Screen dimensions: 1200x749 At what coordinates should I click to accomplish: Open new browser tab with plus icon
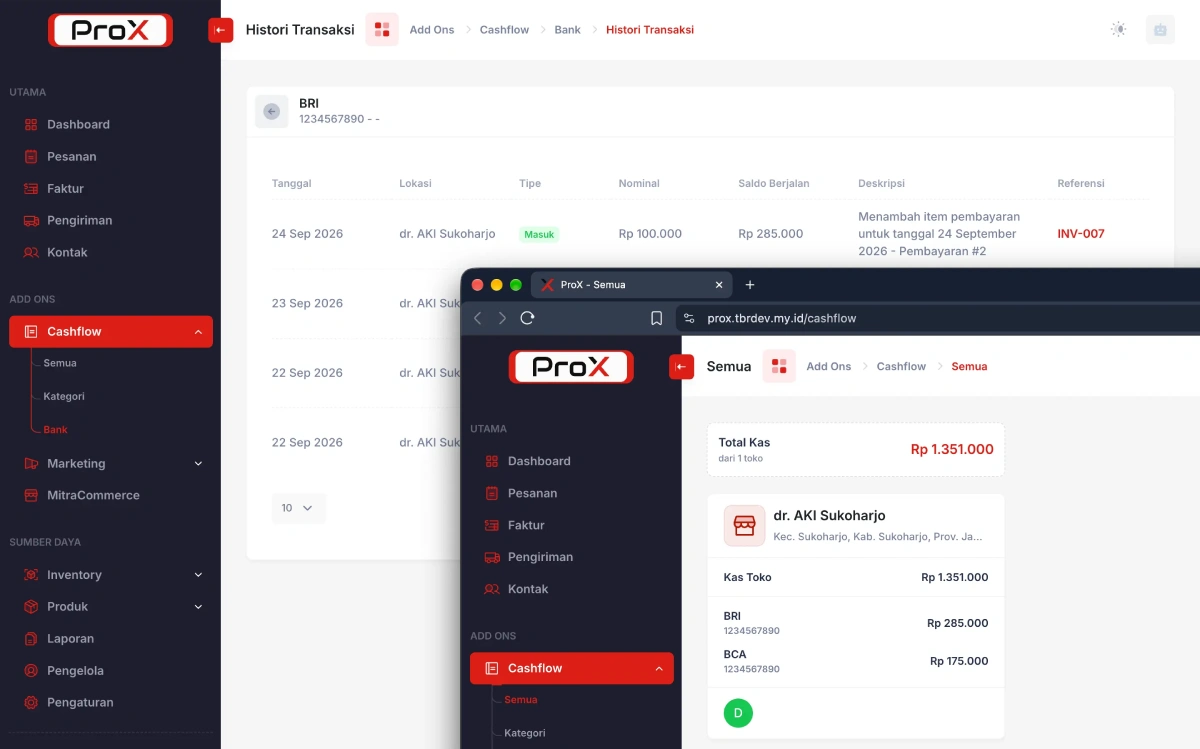coord(750,285)
